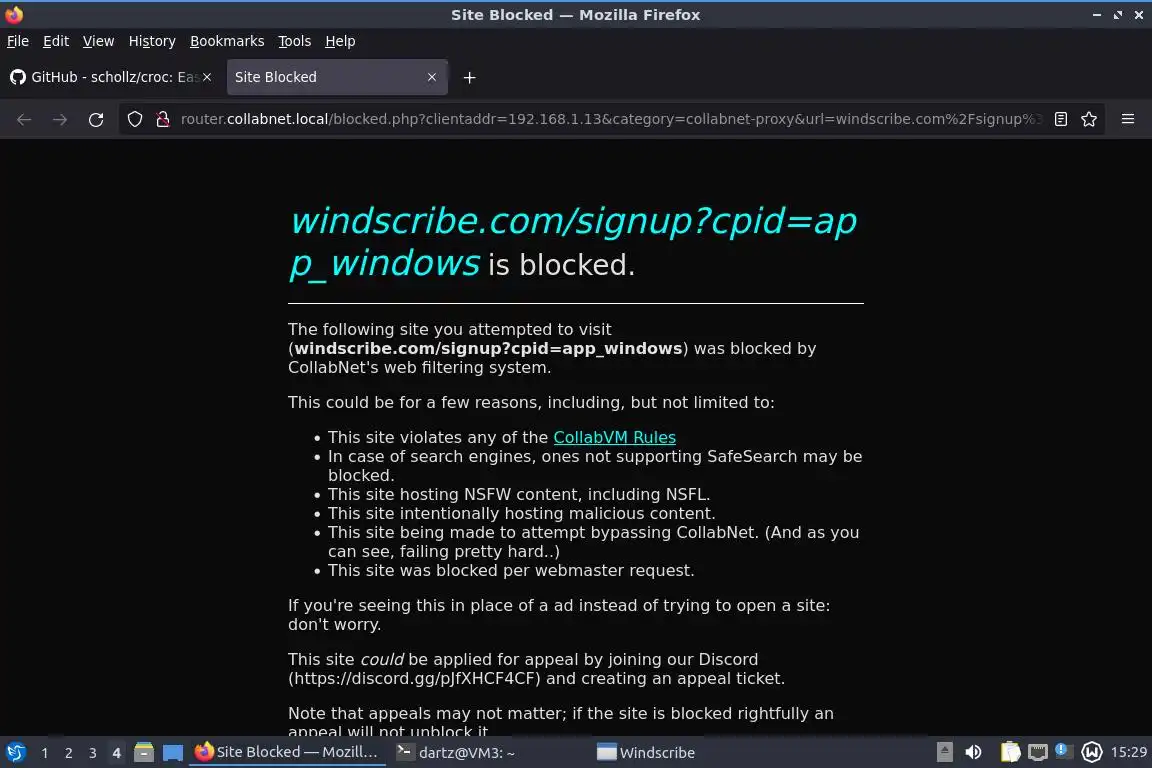Switch to workspace 4 on taskbar
This screenshot has width=1152, height=768.
point(116,753)
